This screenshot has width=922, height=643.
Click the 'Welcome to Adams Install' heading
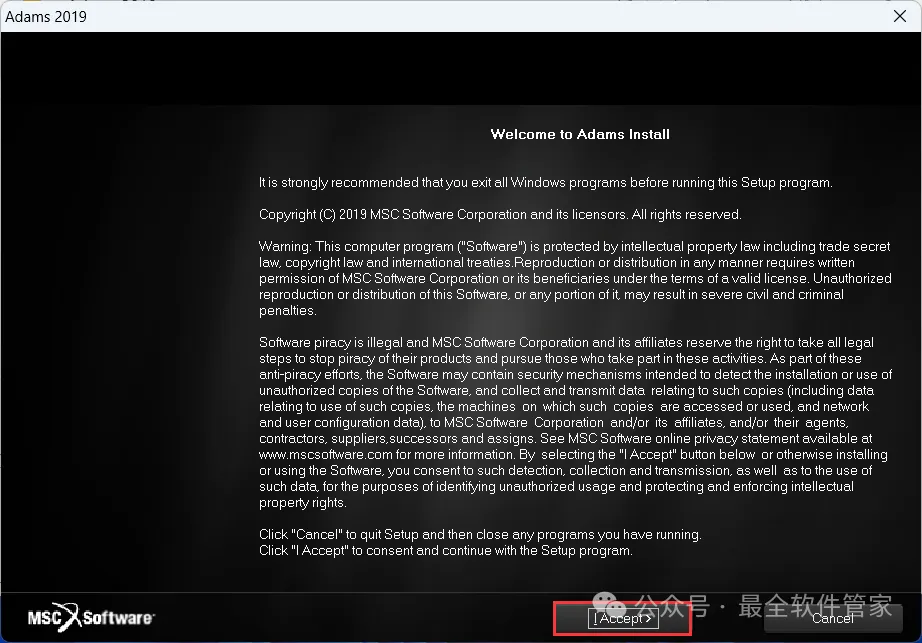[x=580, y=134]
